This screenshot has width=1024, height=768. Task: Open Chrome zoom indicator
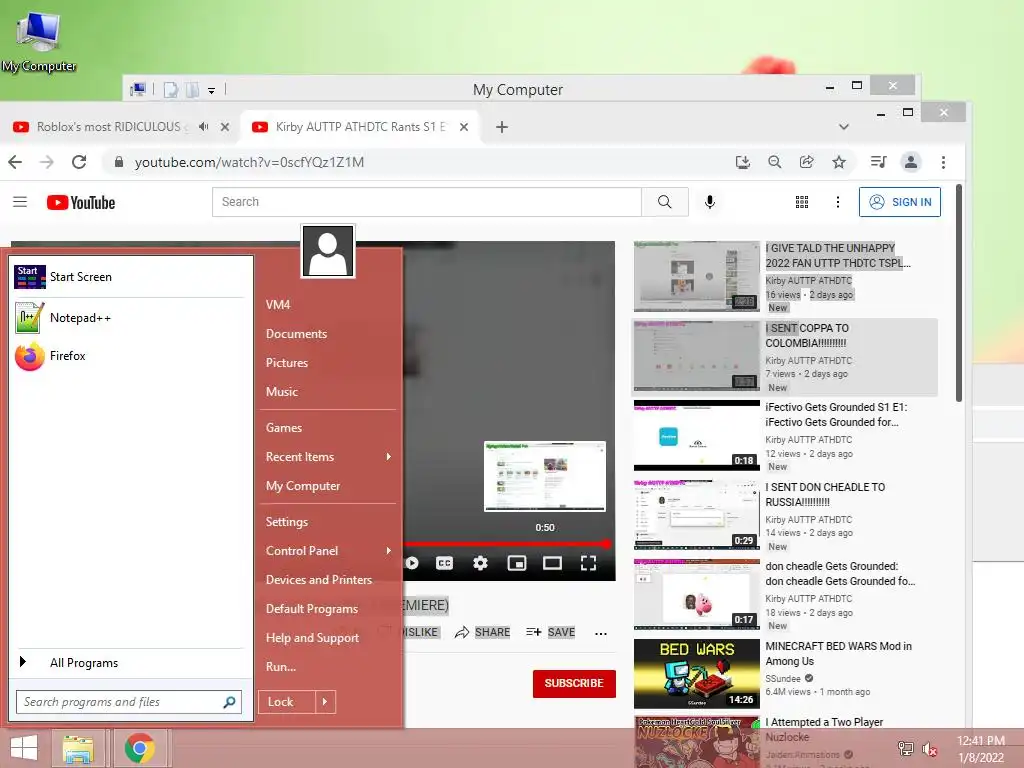click(x=775, y=162)
